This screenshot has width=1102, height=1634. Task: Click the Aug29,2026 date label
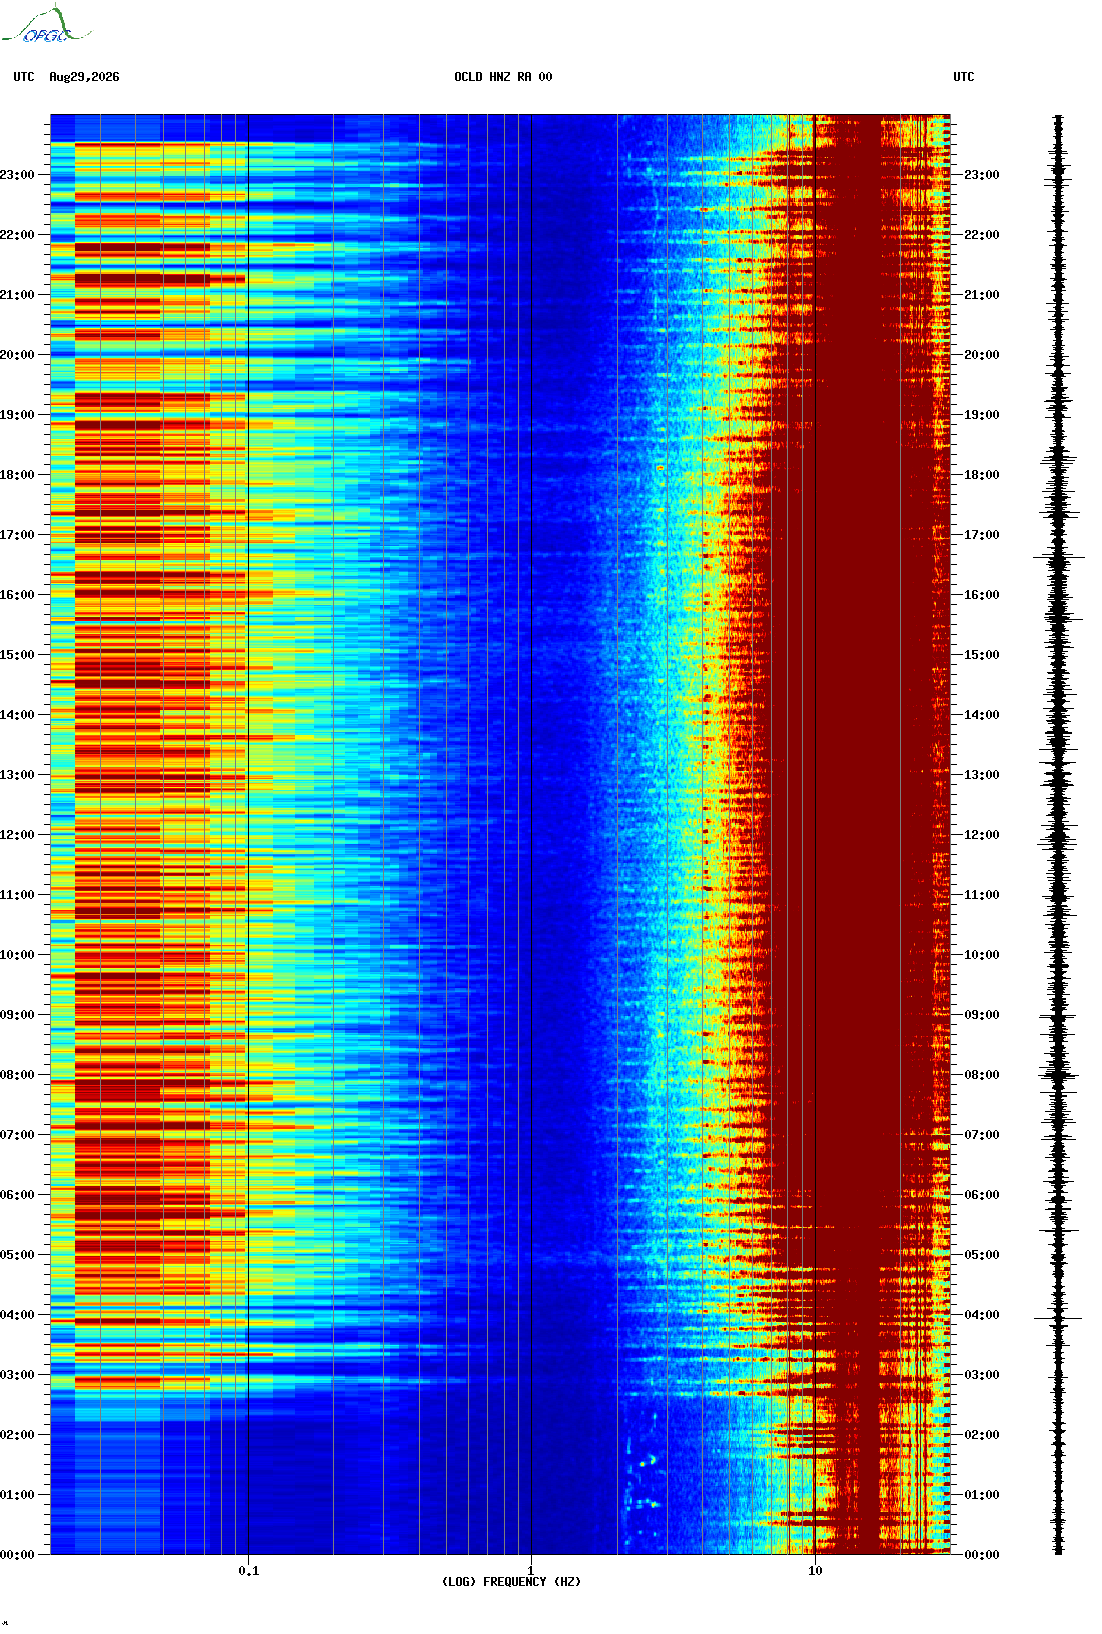(x=84, y=77)
